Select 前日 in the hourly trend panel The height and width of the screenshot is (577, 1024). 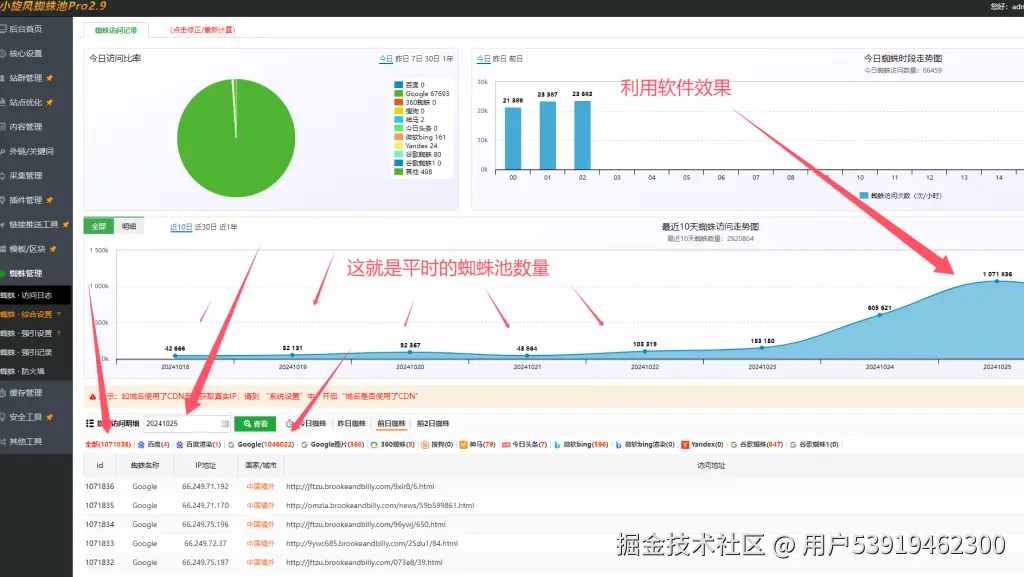click(516, 59)
